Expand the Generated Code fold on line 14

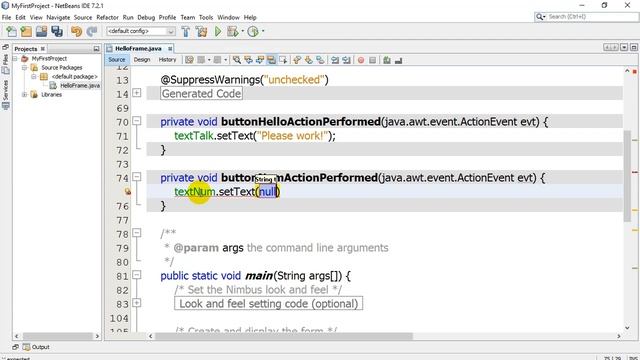(x=137, y=93)
